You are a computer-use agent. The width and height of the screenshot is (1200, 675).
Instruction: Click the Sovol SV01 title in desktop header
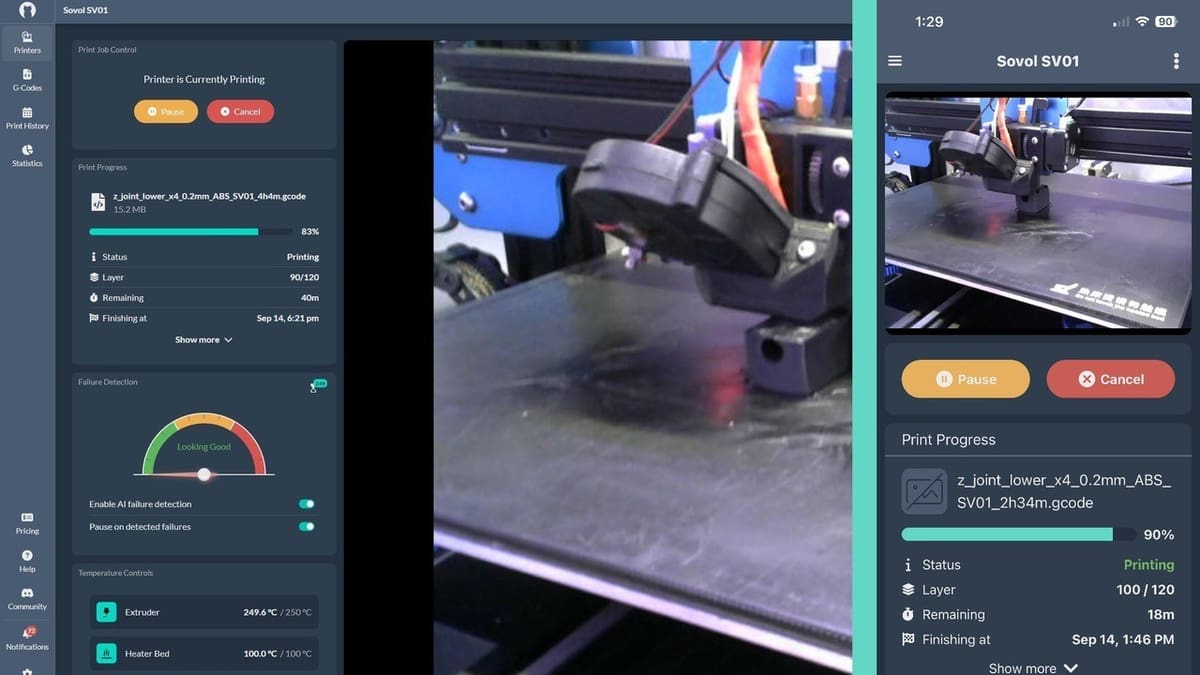click(x=86, y=10)
